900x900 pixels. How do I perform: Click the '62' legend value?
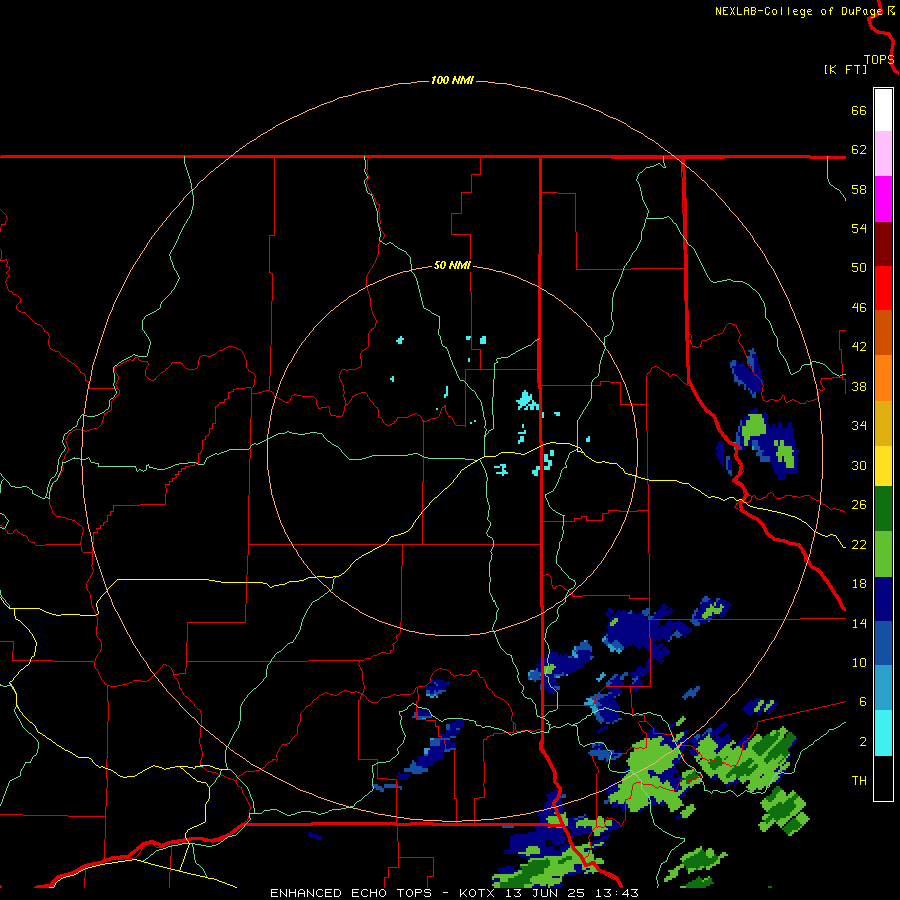(x=859, y=149)
